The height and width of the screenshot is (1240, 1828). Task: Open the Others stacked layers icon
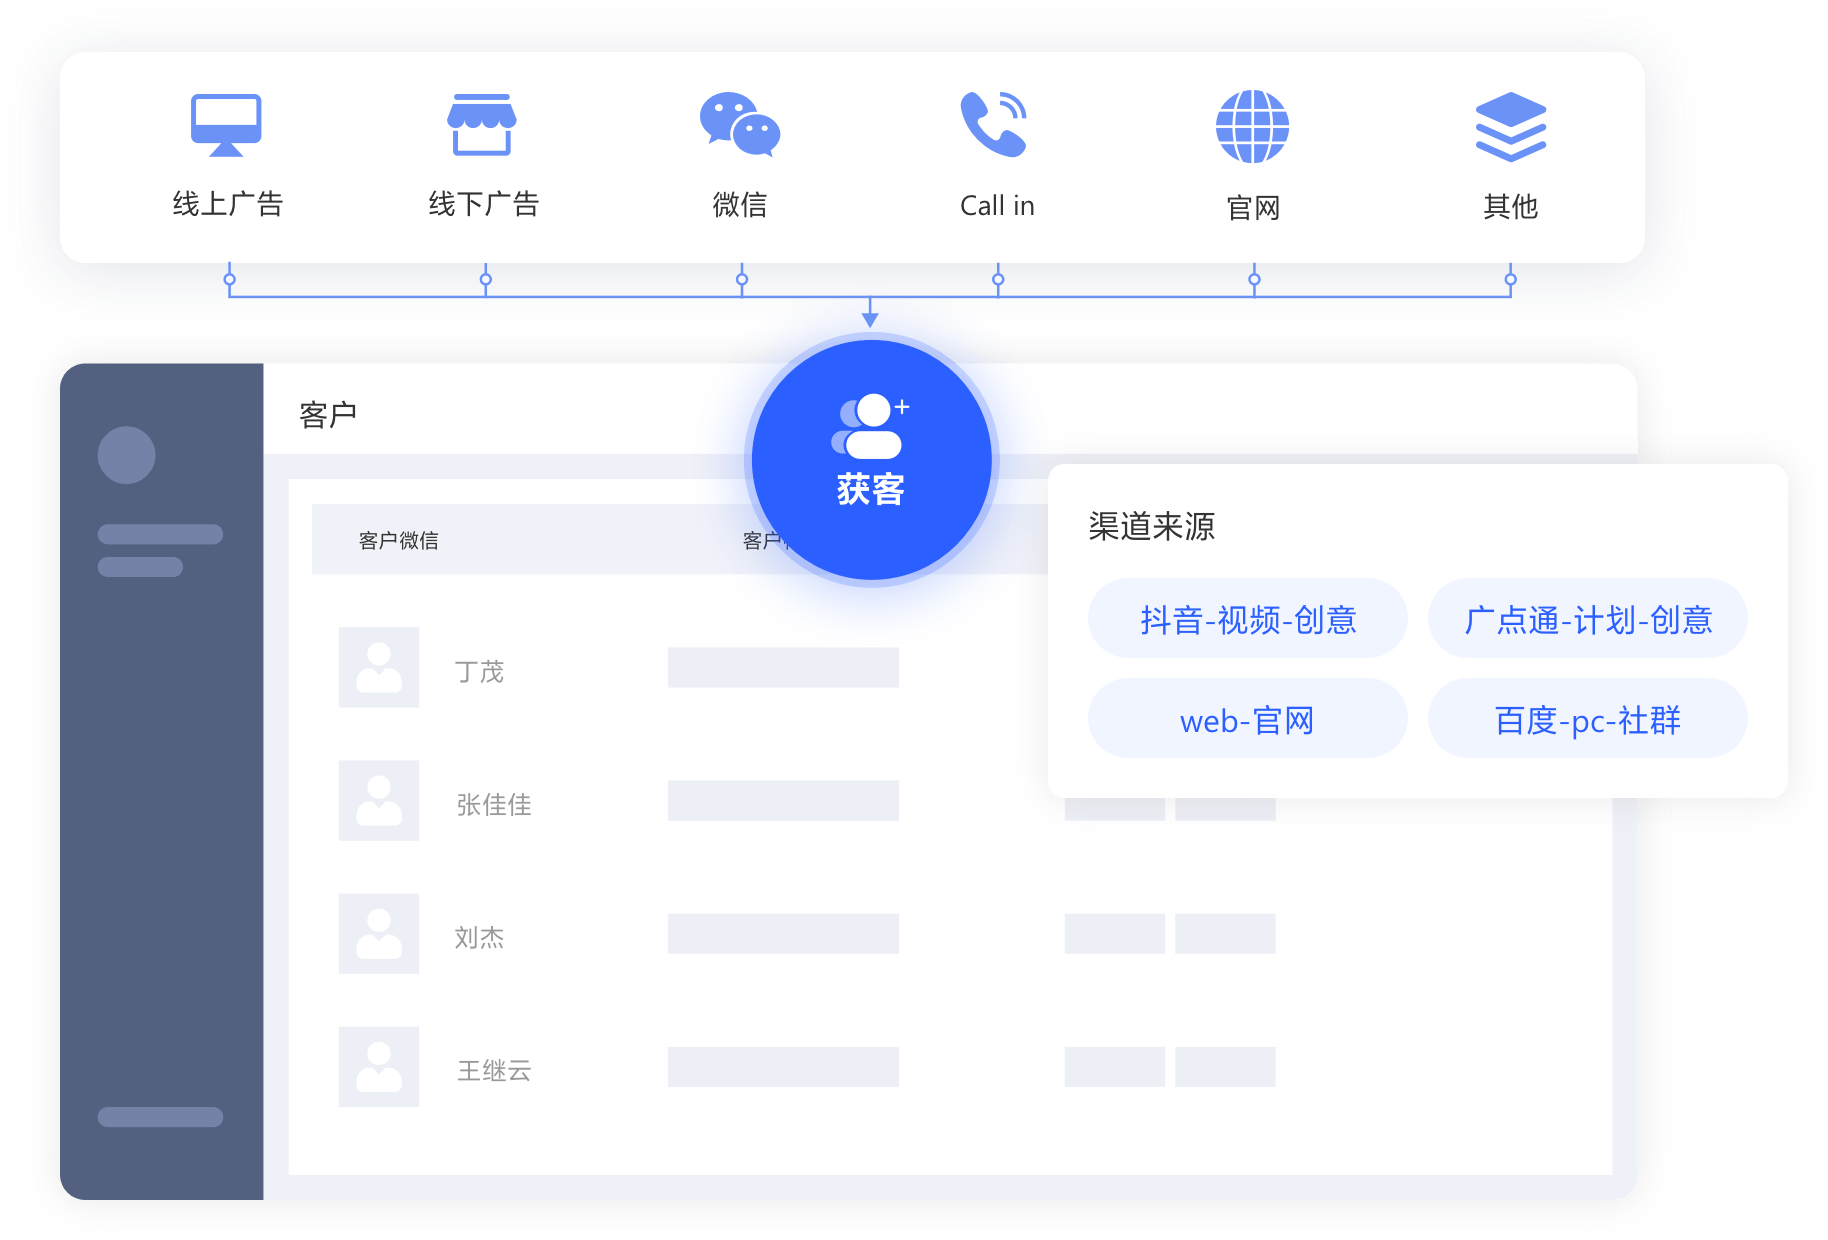pyautogui.click(x=1510, y=126)
